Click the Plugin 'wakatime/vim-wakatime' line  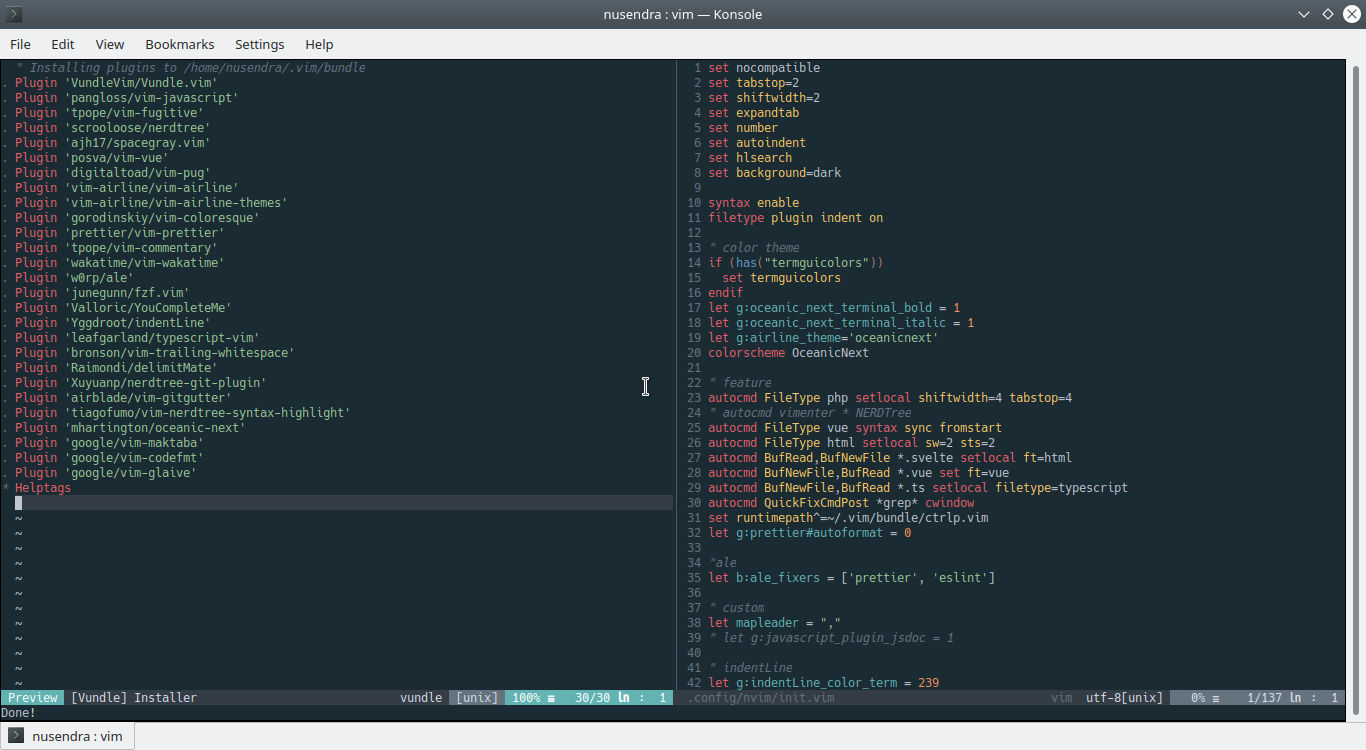click(x=120, y=263)
